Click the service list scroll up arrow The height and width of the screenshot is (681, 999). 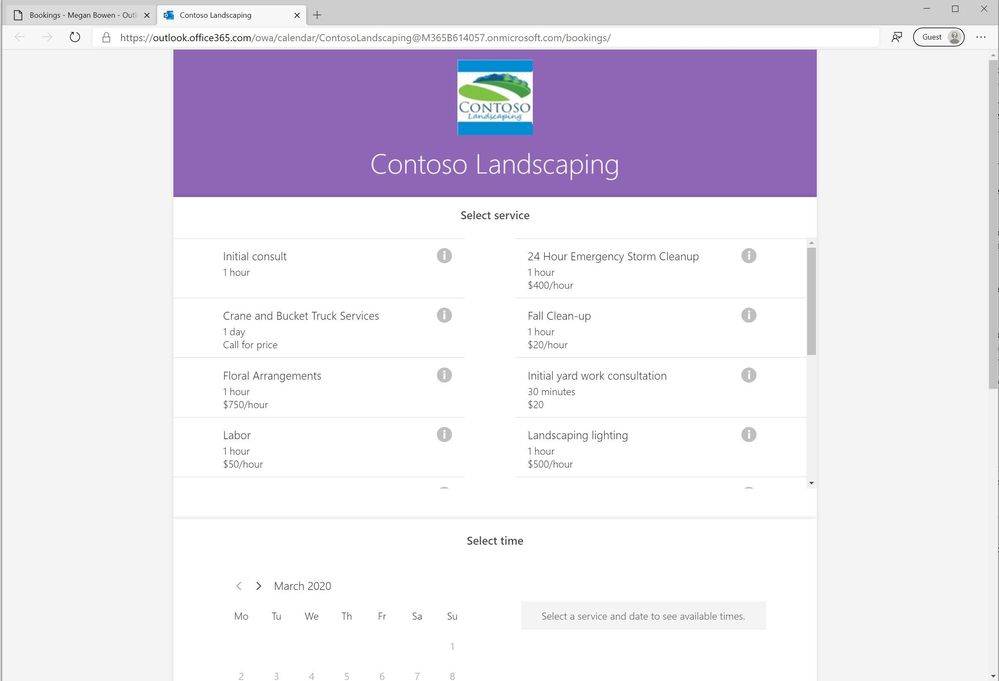(x=811, y=243)
